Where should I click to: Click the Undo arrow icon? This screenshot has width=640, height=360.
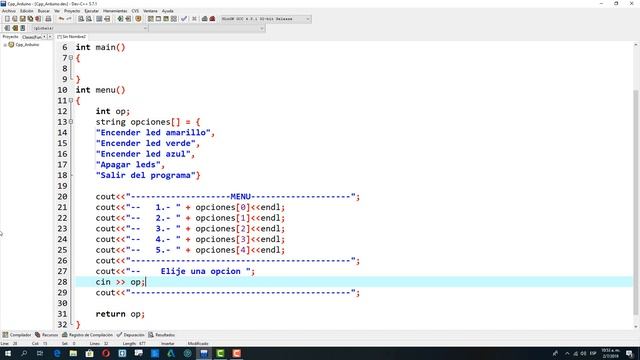(61, 19)
